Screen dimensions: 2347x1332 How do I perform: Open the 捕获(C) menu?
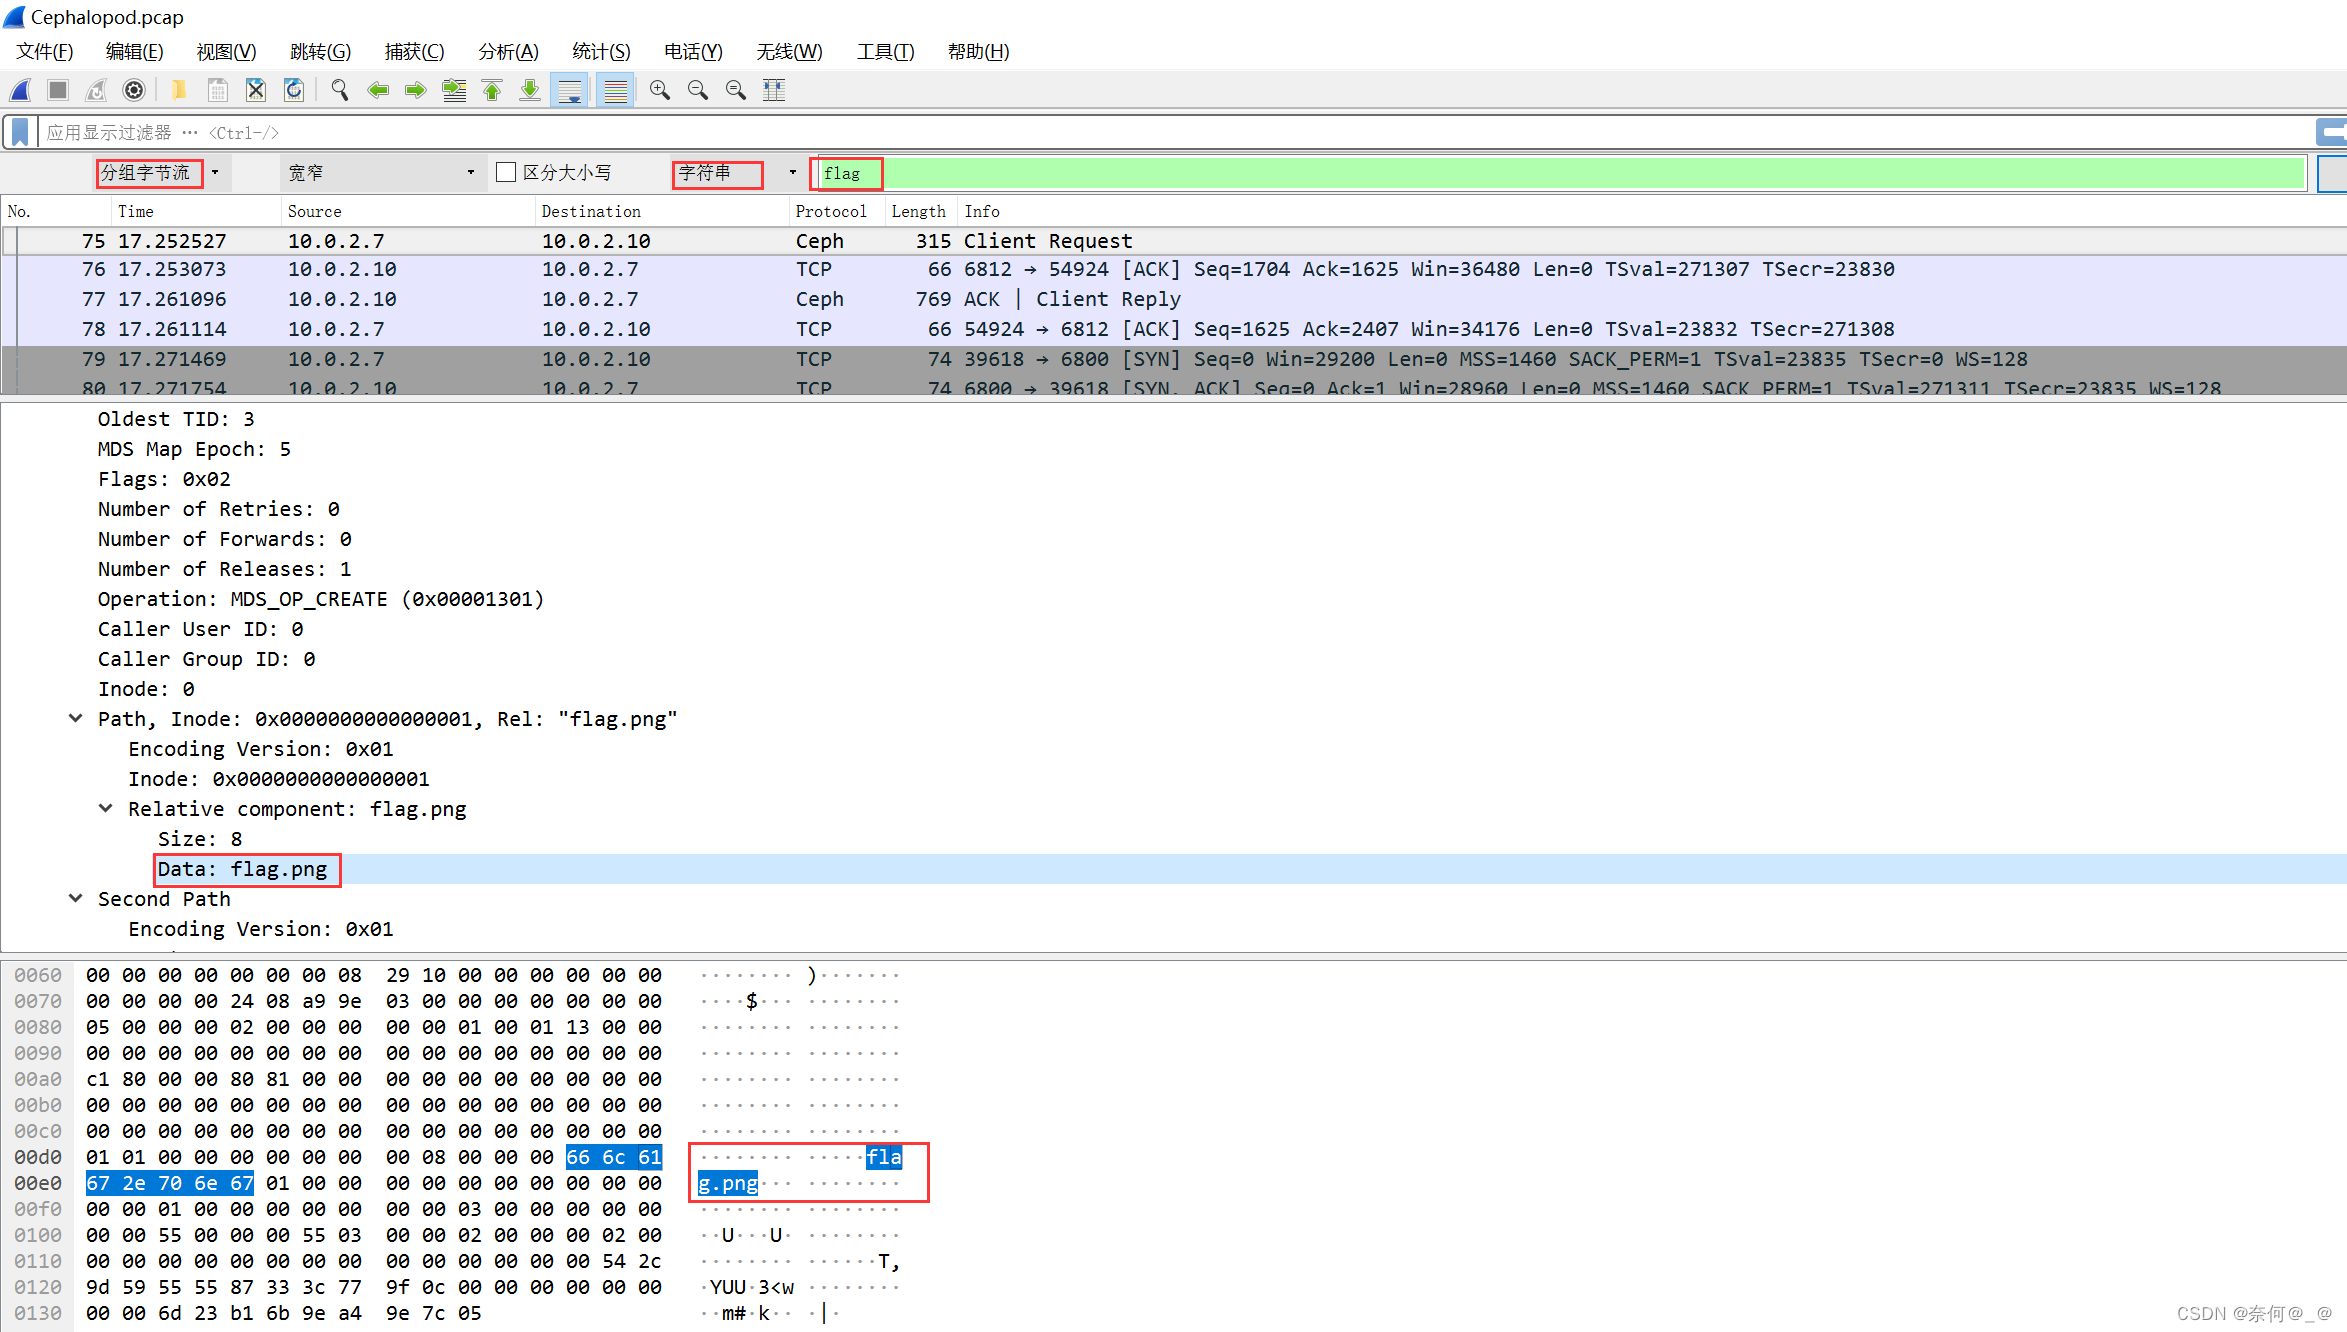pyautogui.click(x=414, y=51)
